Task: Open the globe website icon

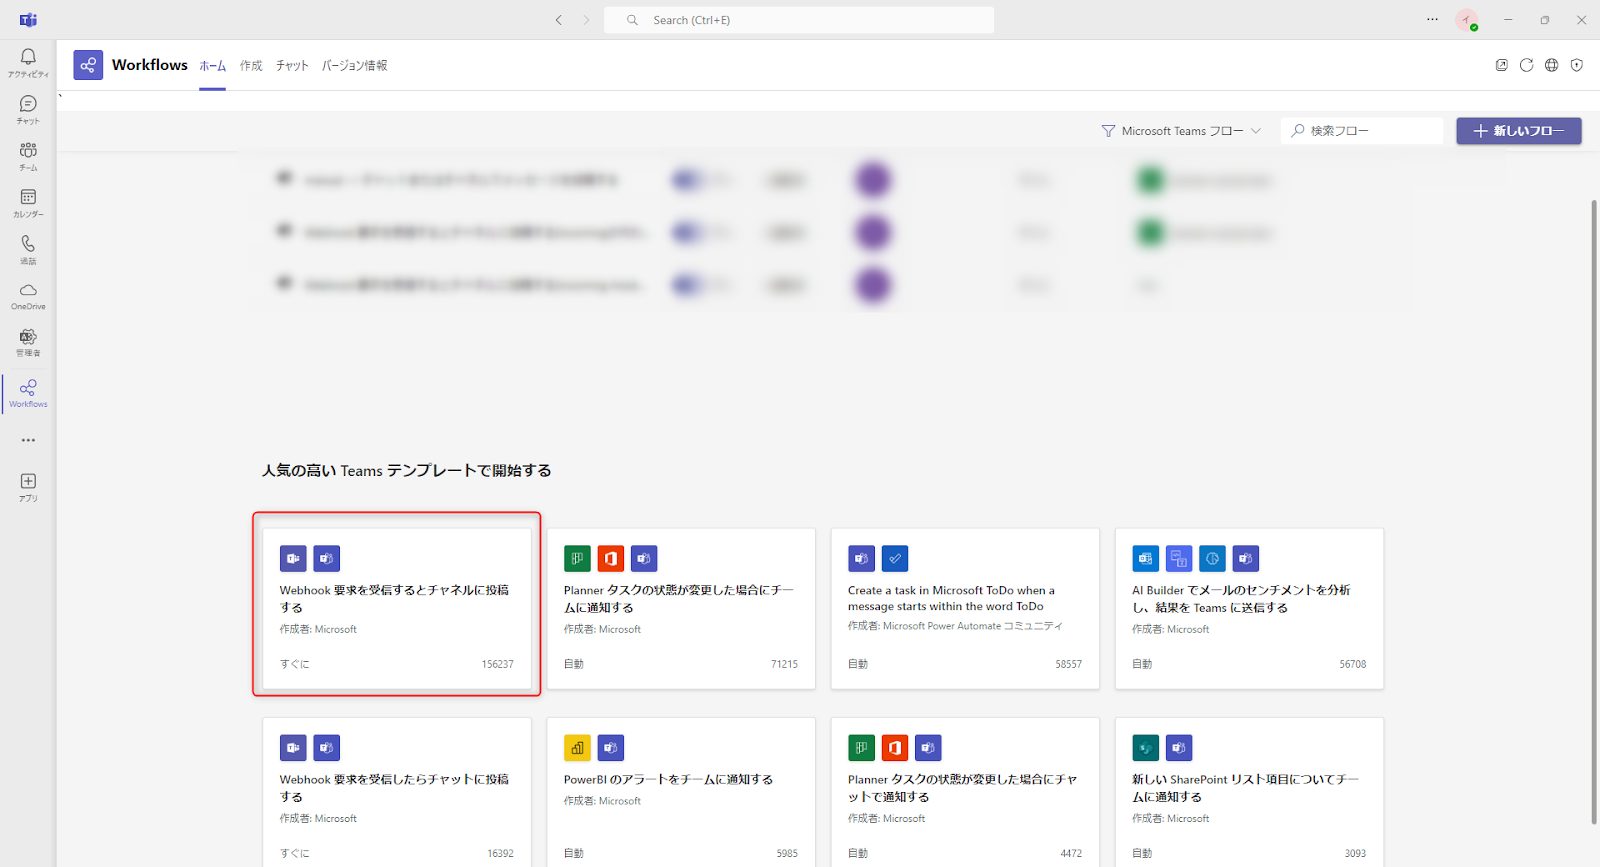Action: (x=1551, y=65)
